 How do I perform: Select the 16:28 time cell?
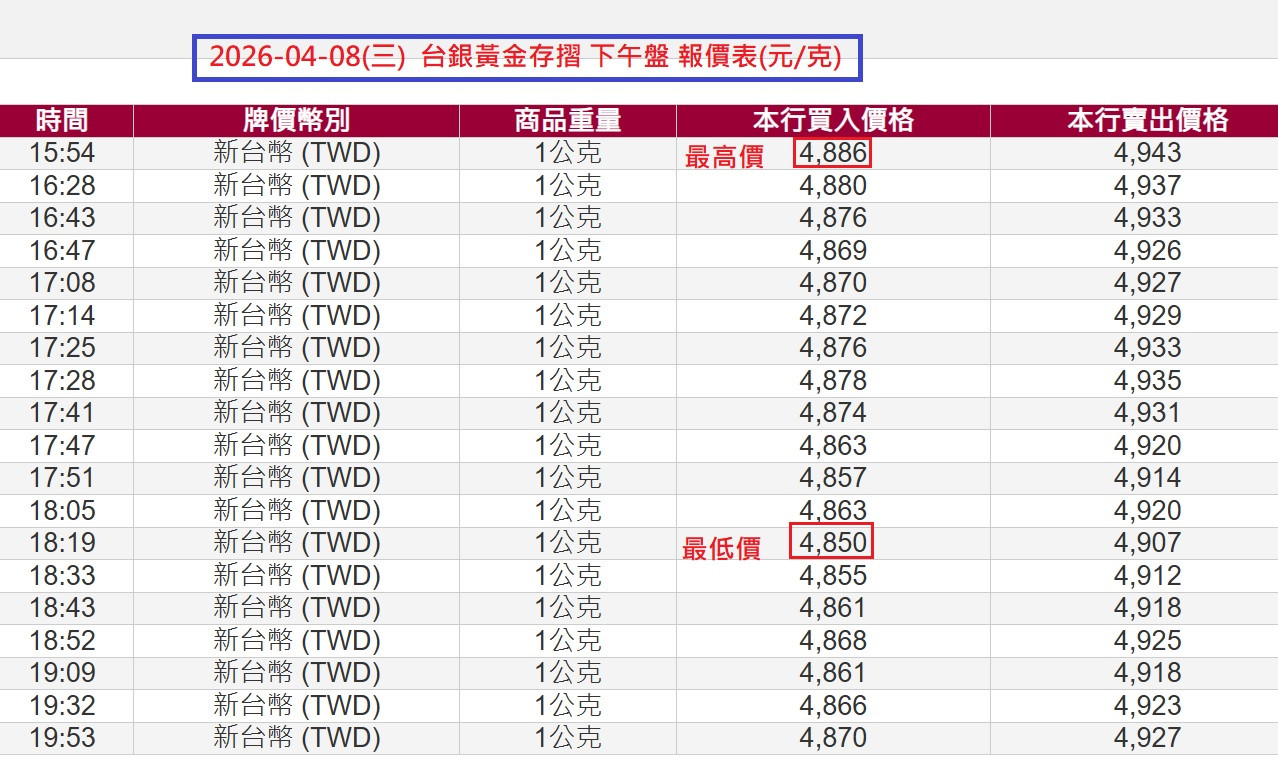pos(66,186)
